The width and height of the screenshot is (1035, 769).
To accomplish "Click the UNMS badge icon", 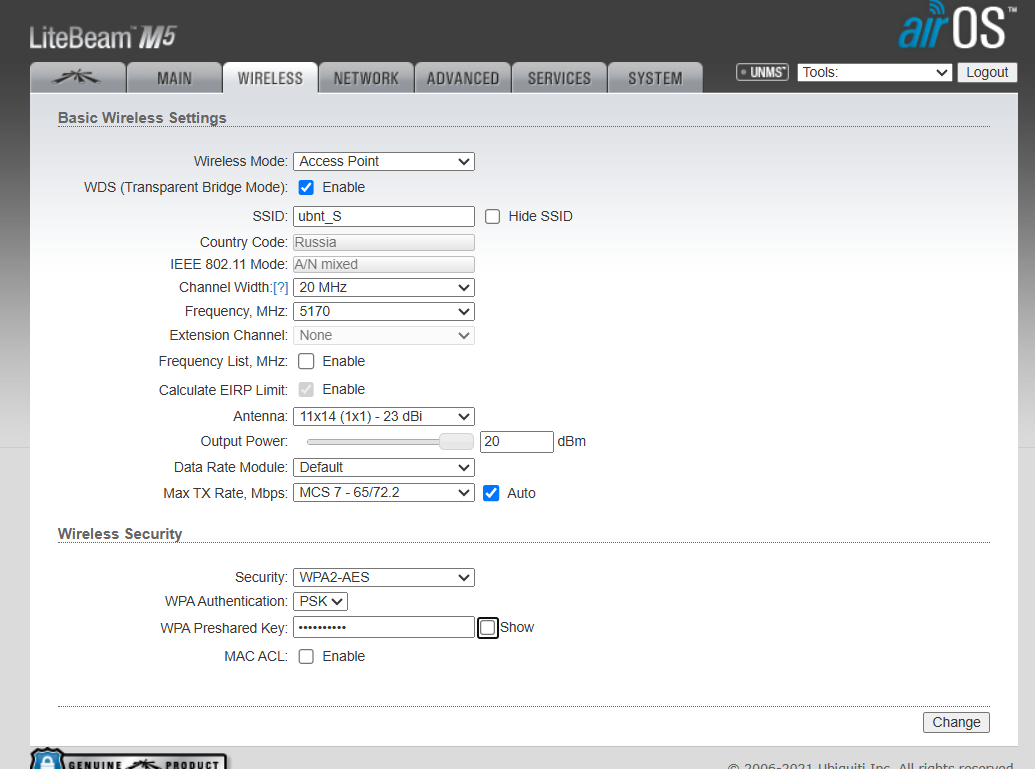I will [762, 72].
